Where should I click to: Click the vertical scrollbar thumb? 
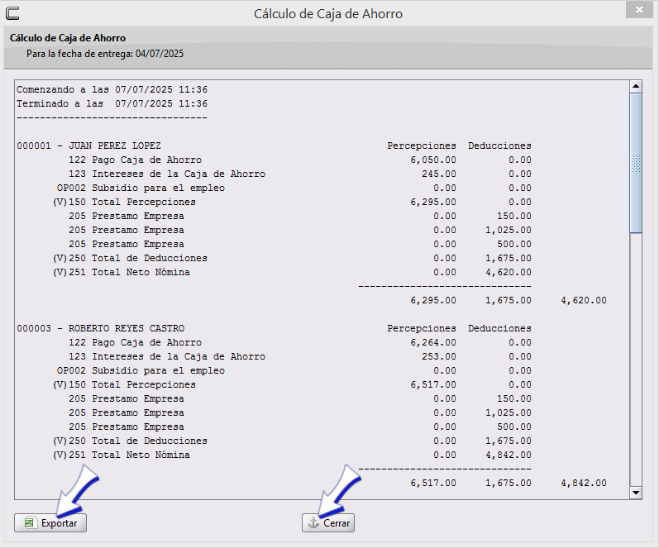[x=636, y=163]
